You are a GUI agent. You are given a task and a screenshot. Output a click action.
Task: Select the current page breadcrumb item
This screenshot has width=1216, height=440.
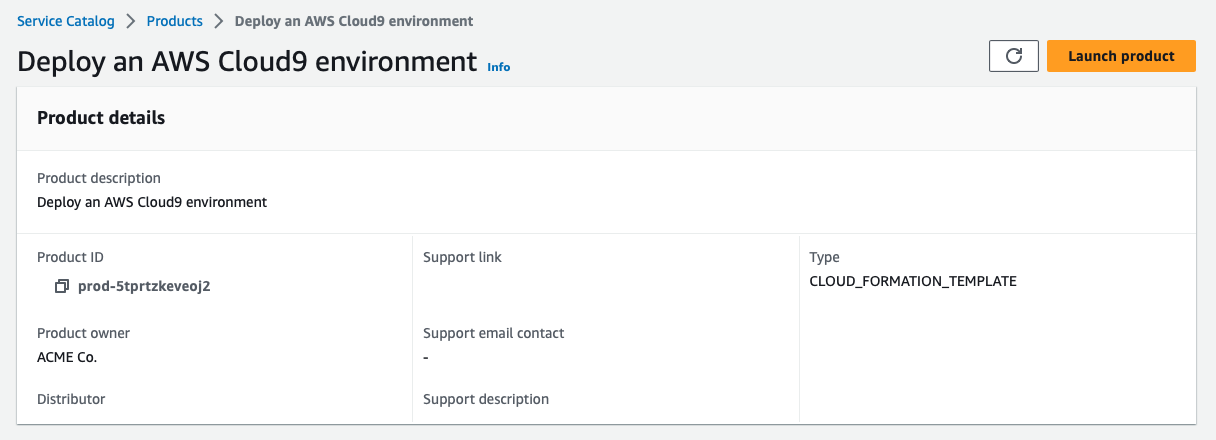(354, 21)
